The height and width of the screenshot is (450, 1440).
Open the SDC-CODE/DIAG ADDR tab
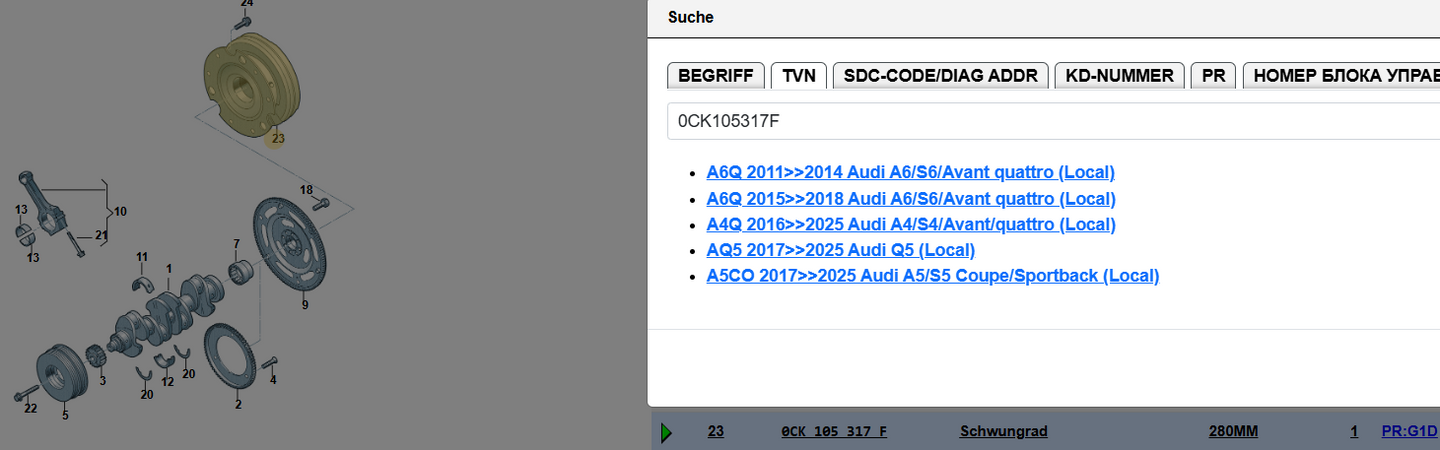click(x=941, y=76)
